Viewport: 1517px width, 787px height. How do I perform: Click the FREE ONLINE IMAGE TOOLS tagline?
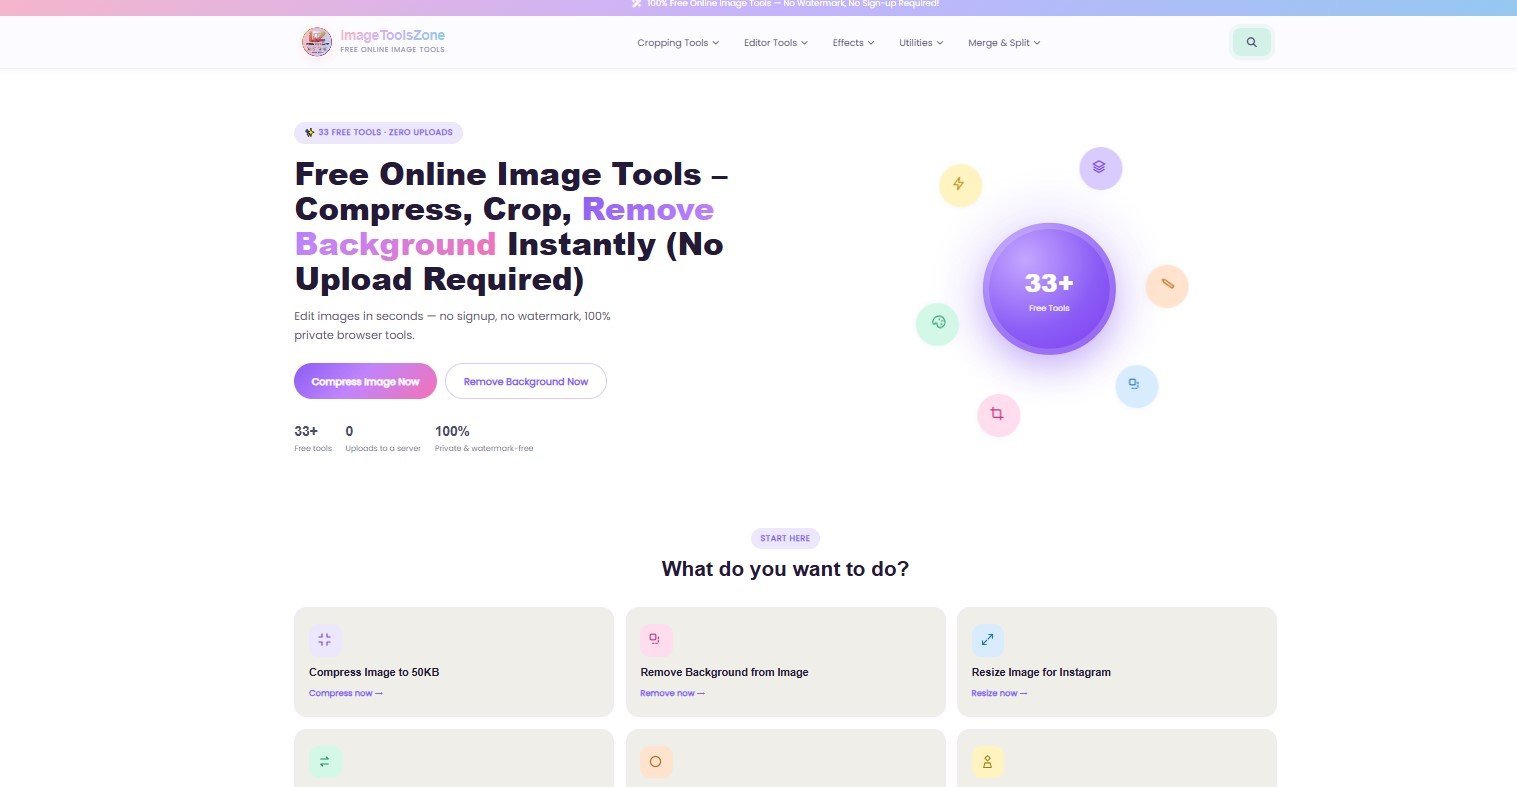(x=392, y=49)
